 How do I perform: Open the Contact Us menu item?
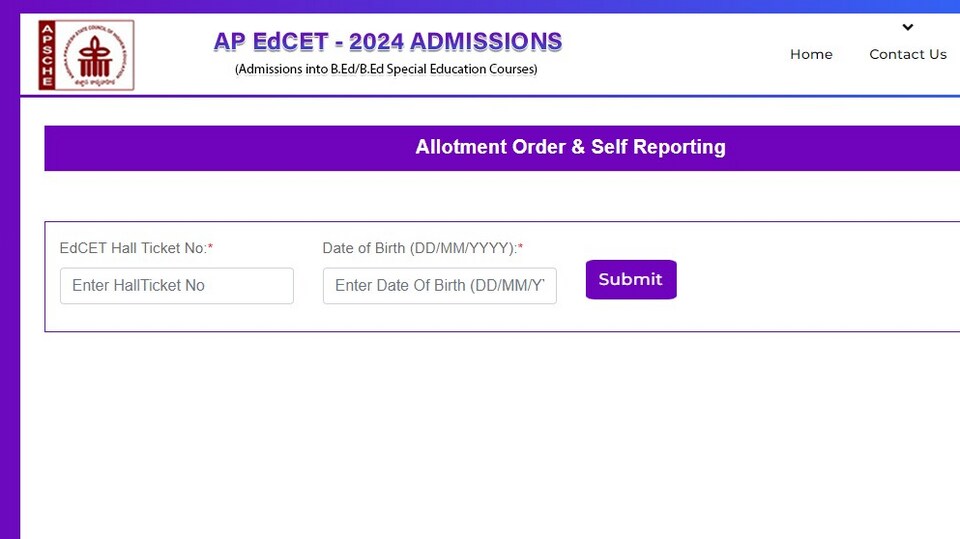908,55
